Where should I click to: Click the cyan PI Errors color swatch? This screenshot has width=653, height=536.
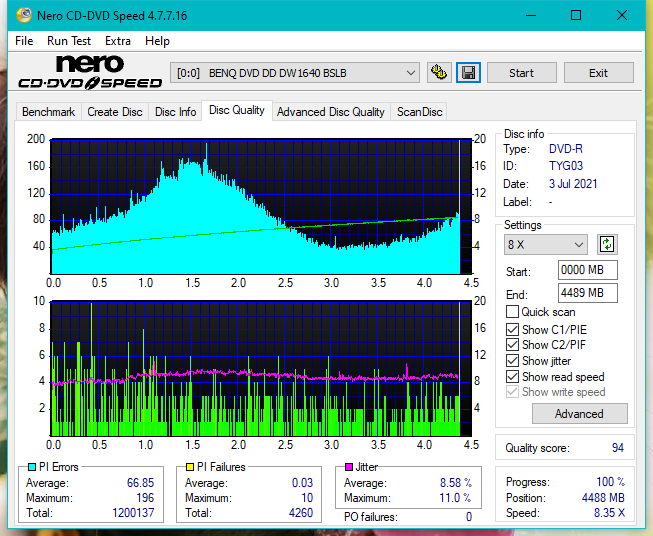[x=32, y=467]
